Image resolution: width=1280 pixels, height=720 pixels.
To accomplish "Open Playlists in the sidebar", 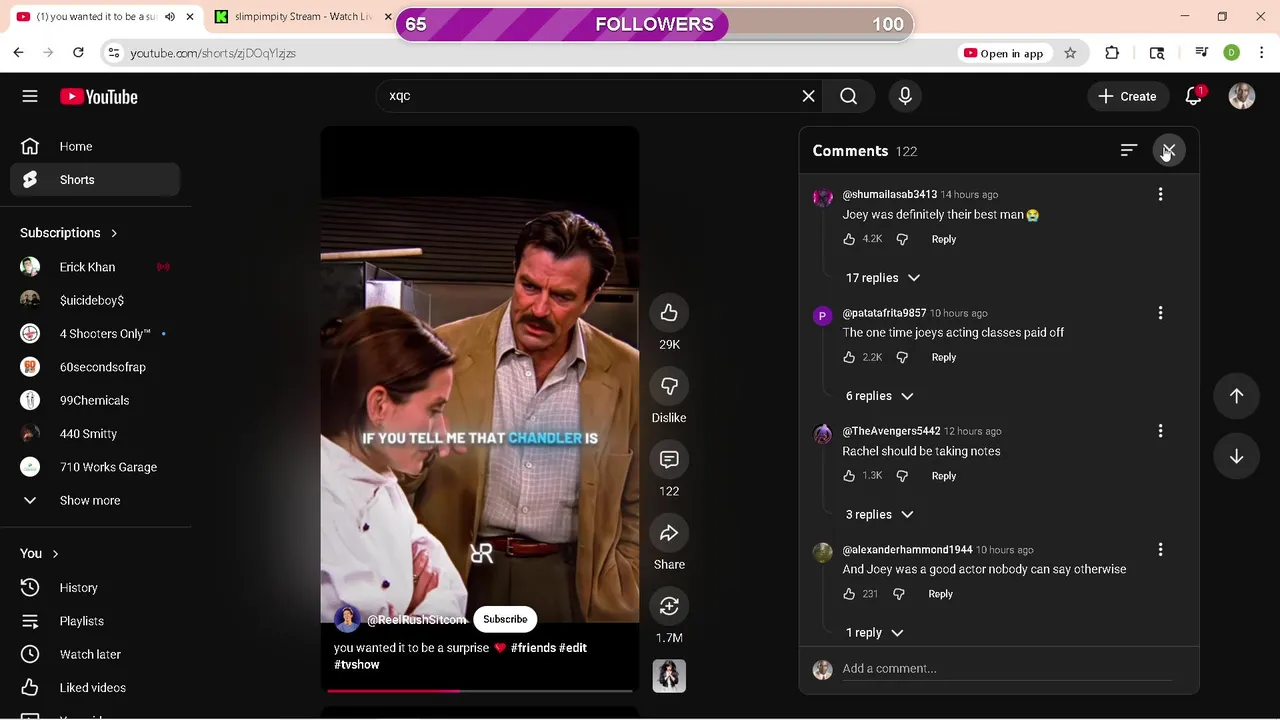I will coord(95,621).
